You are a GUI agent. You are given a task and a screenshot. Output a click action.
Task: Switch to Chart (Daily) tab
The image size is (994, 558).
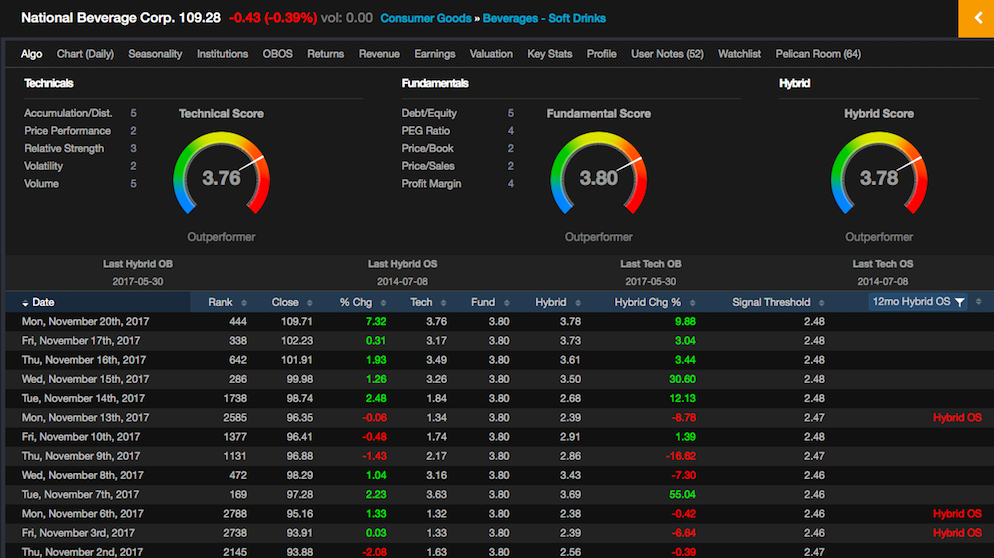85,54
